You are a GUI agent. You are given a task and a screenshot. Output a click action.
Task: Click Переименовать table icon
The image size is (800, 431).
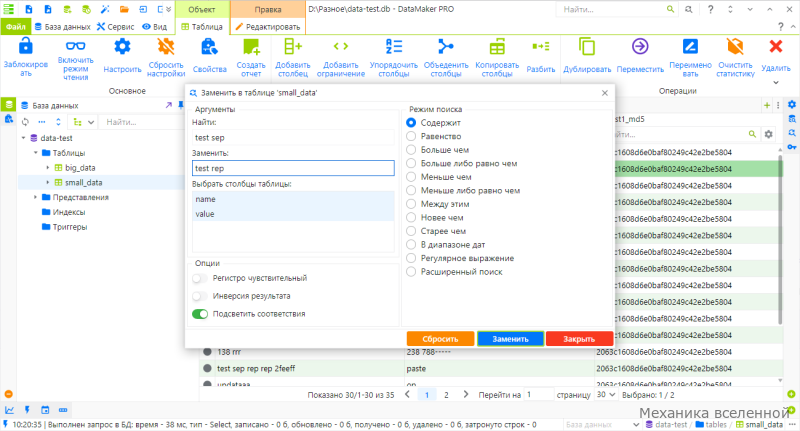pyautogui.click(x=690, y=46)
